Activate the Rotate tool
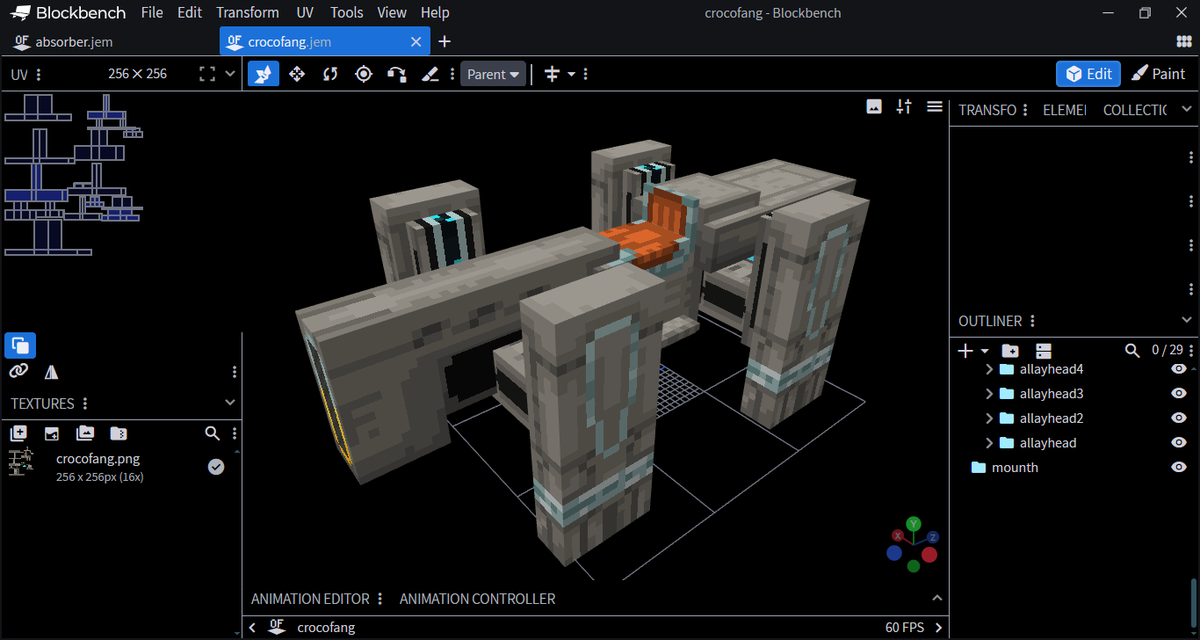The height and width of the screenshot is (640, 1200). [330, 74]
